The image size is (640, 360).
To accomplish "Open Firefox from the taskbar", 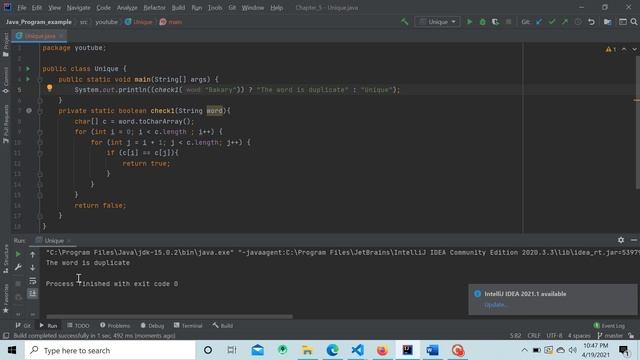I will pyautogui.click(x=382, y=350).
